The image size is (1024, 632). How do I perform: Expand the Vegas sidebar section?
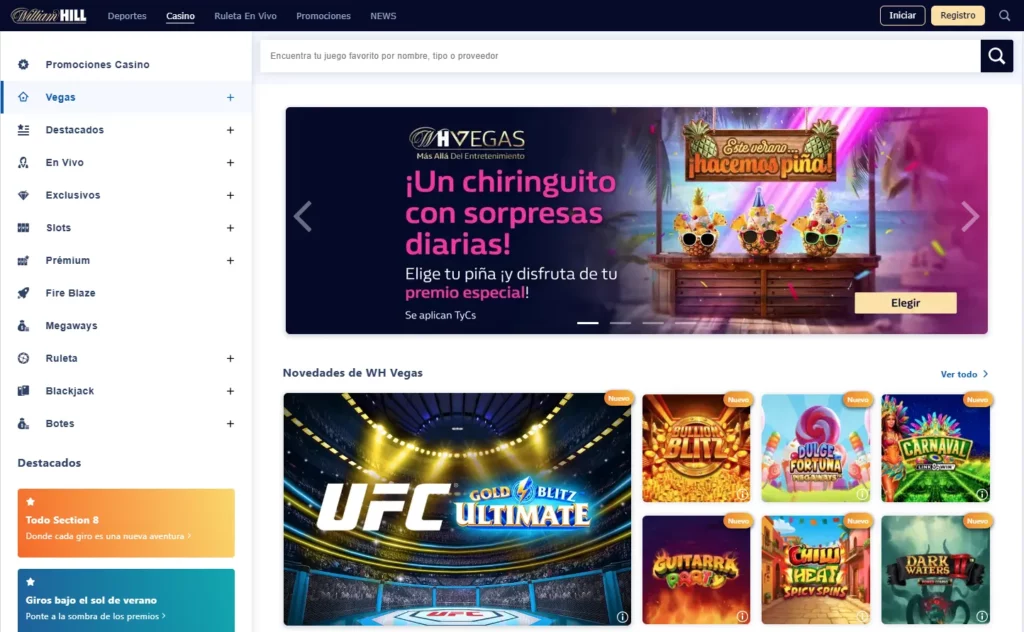pyautogui.click(x=230, y=97)
